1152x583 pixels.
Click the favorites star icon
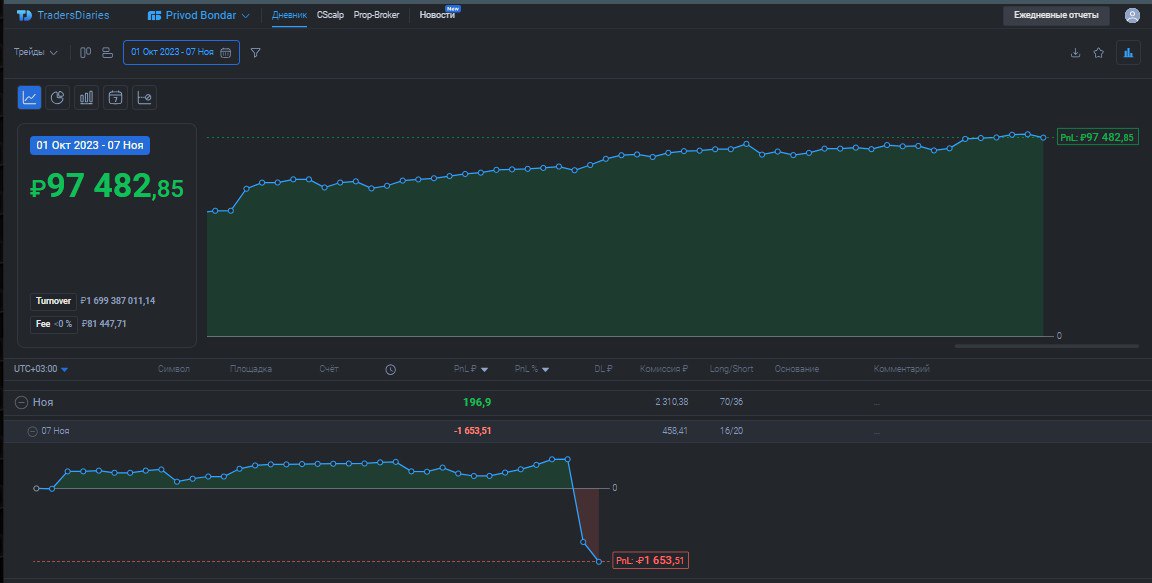(1098, 52)
